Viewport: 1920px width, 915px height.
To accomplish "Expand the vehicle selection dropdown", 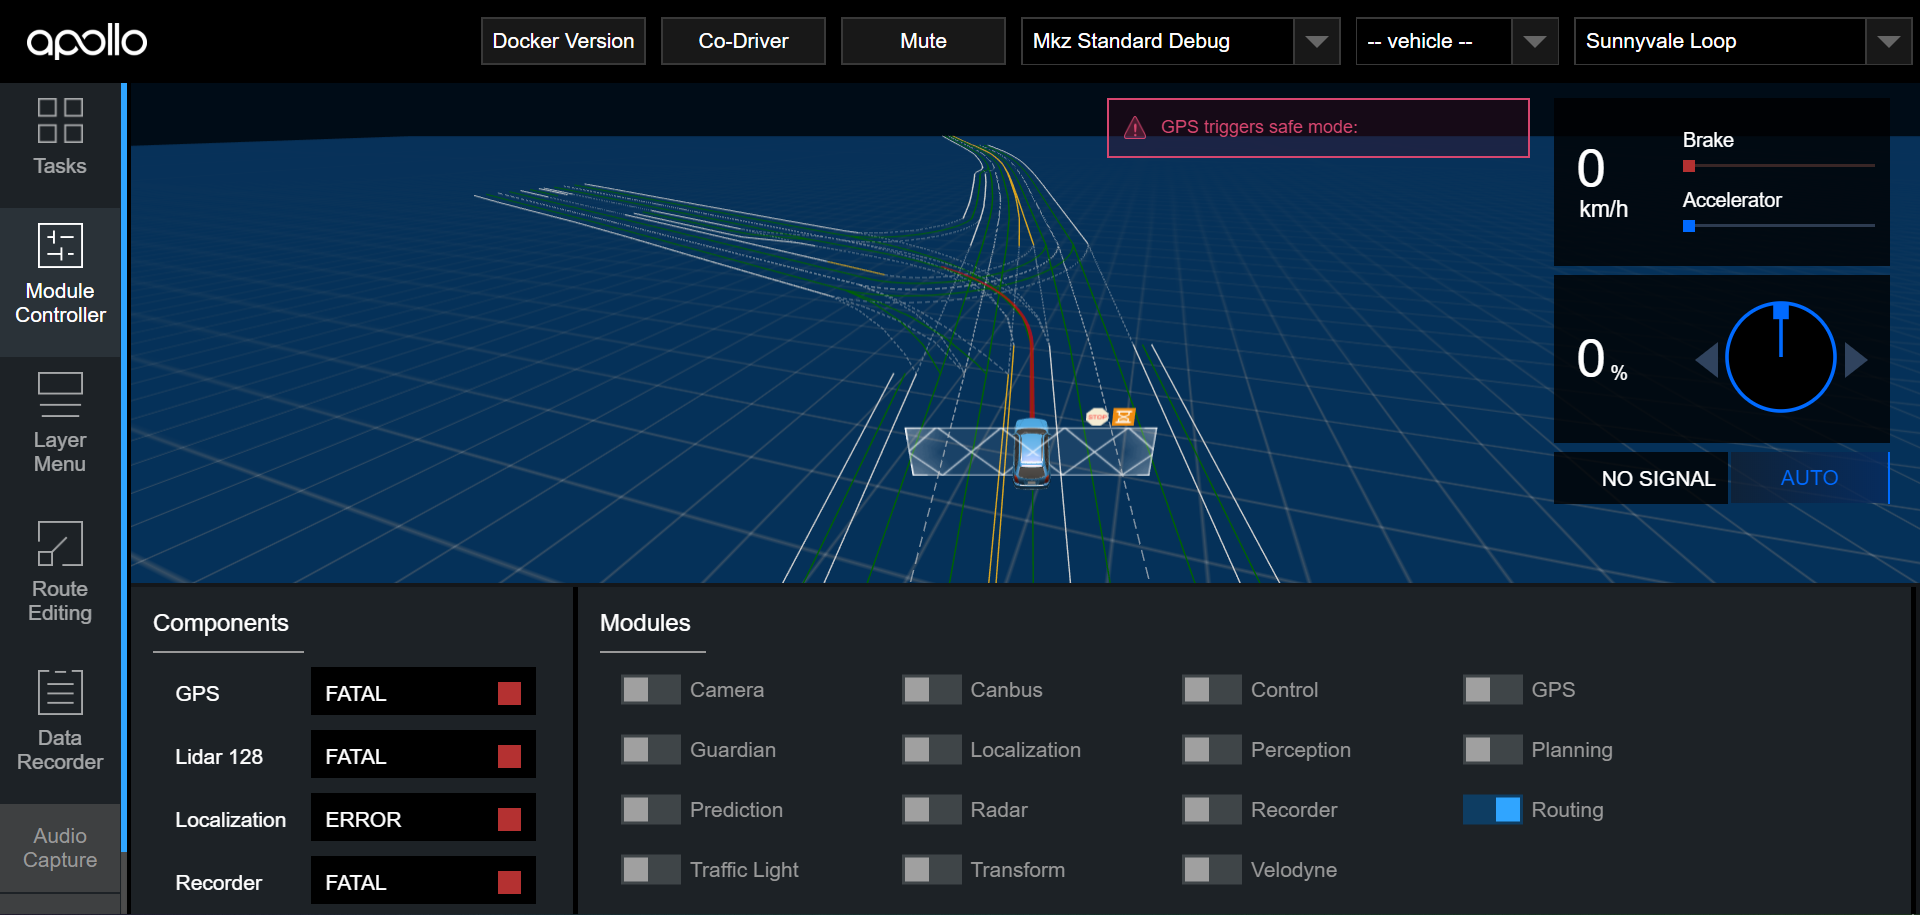I will (1535, 41).
